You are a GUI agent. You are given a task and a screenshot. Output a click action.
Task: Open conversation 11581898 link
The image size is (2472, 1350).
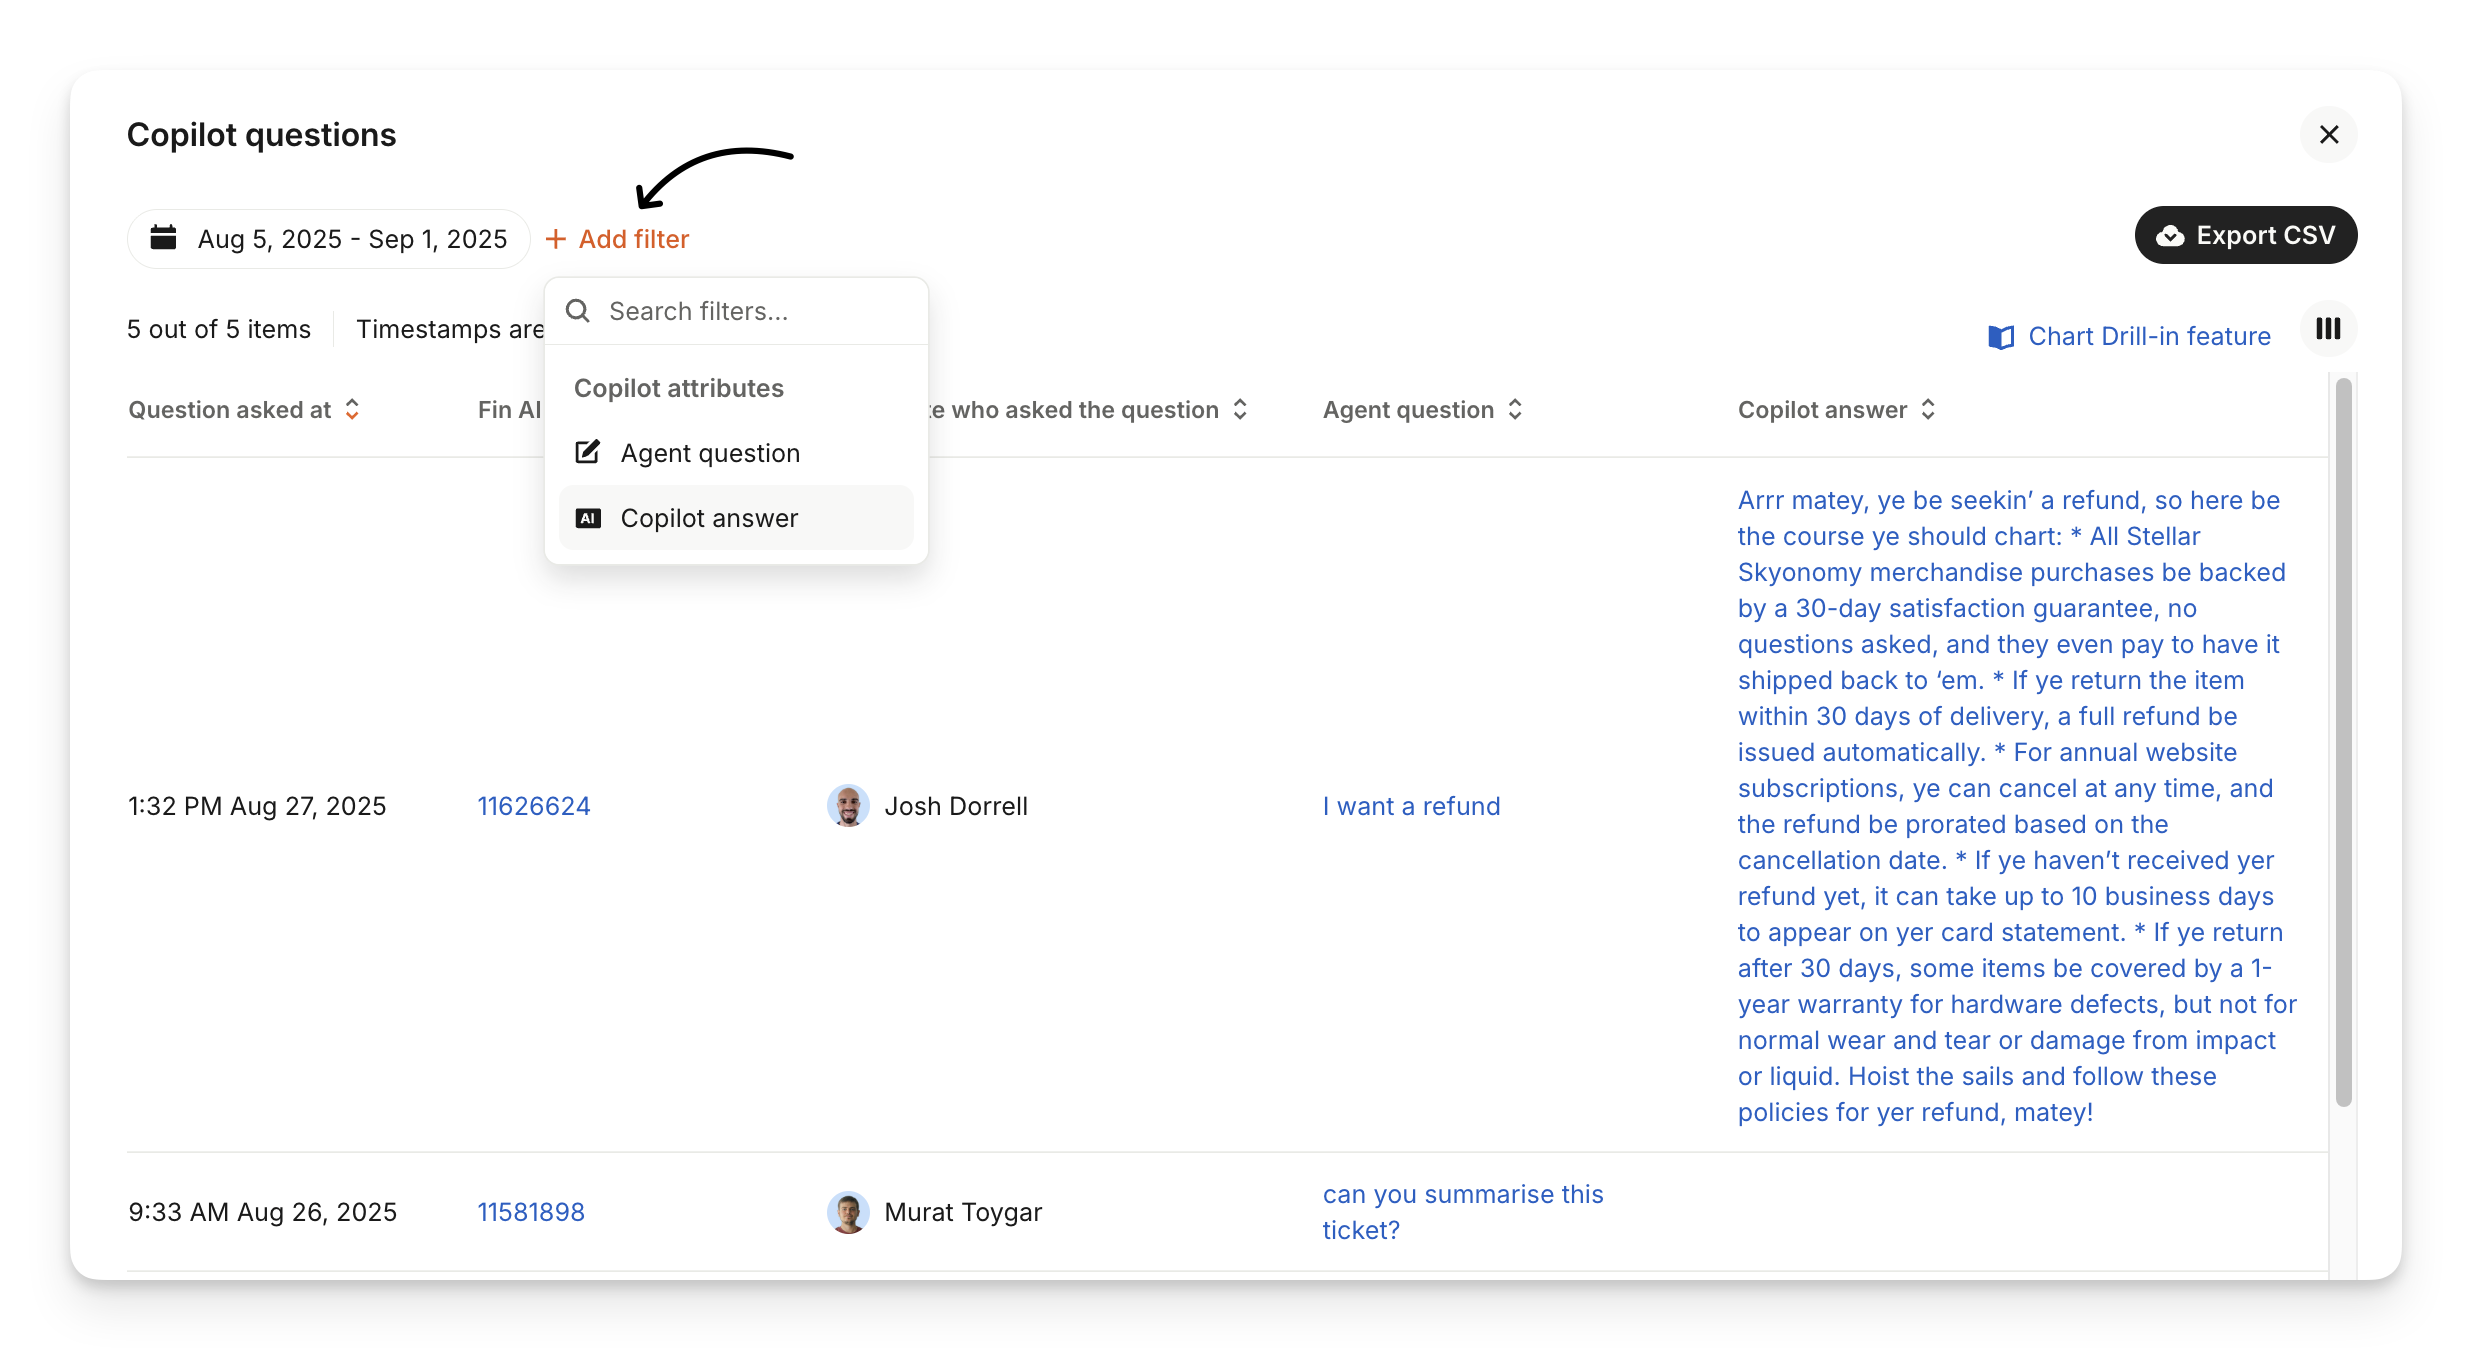coord(531,1212)
